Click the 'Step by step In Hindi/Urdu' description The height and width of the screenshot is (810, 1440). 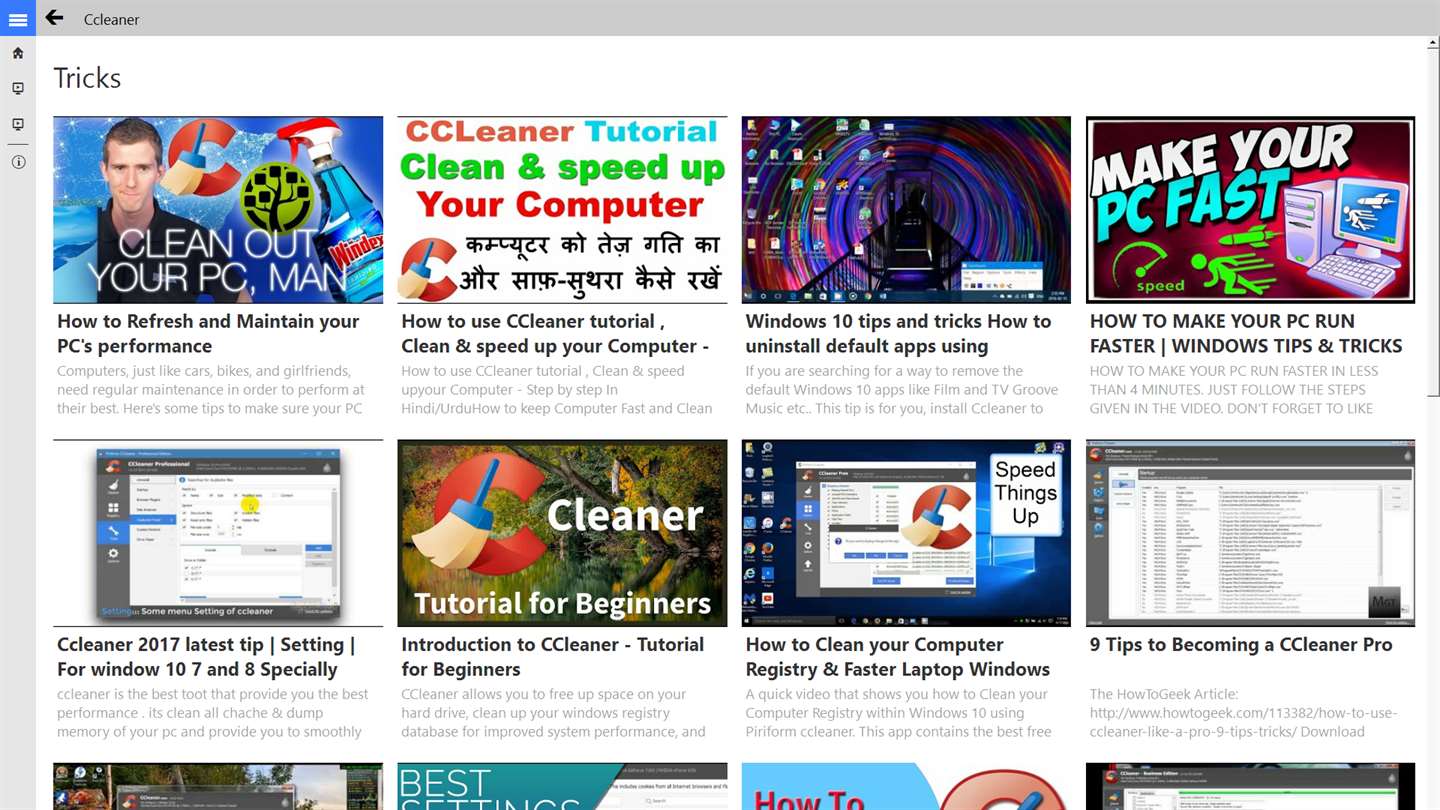coord(557,390)
